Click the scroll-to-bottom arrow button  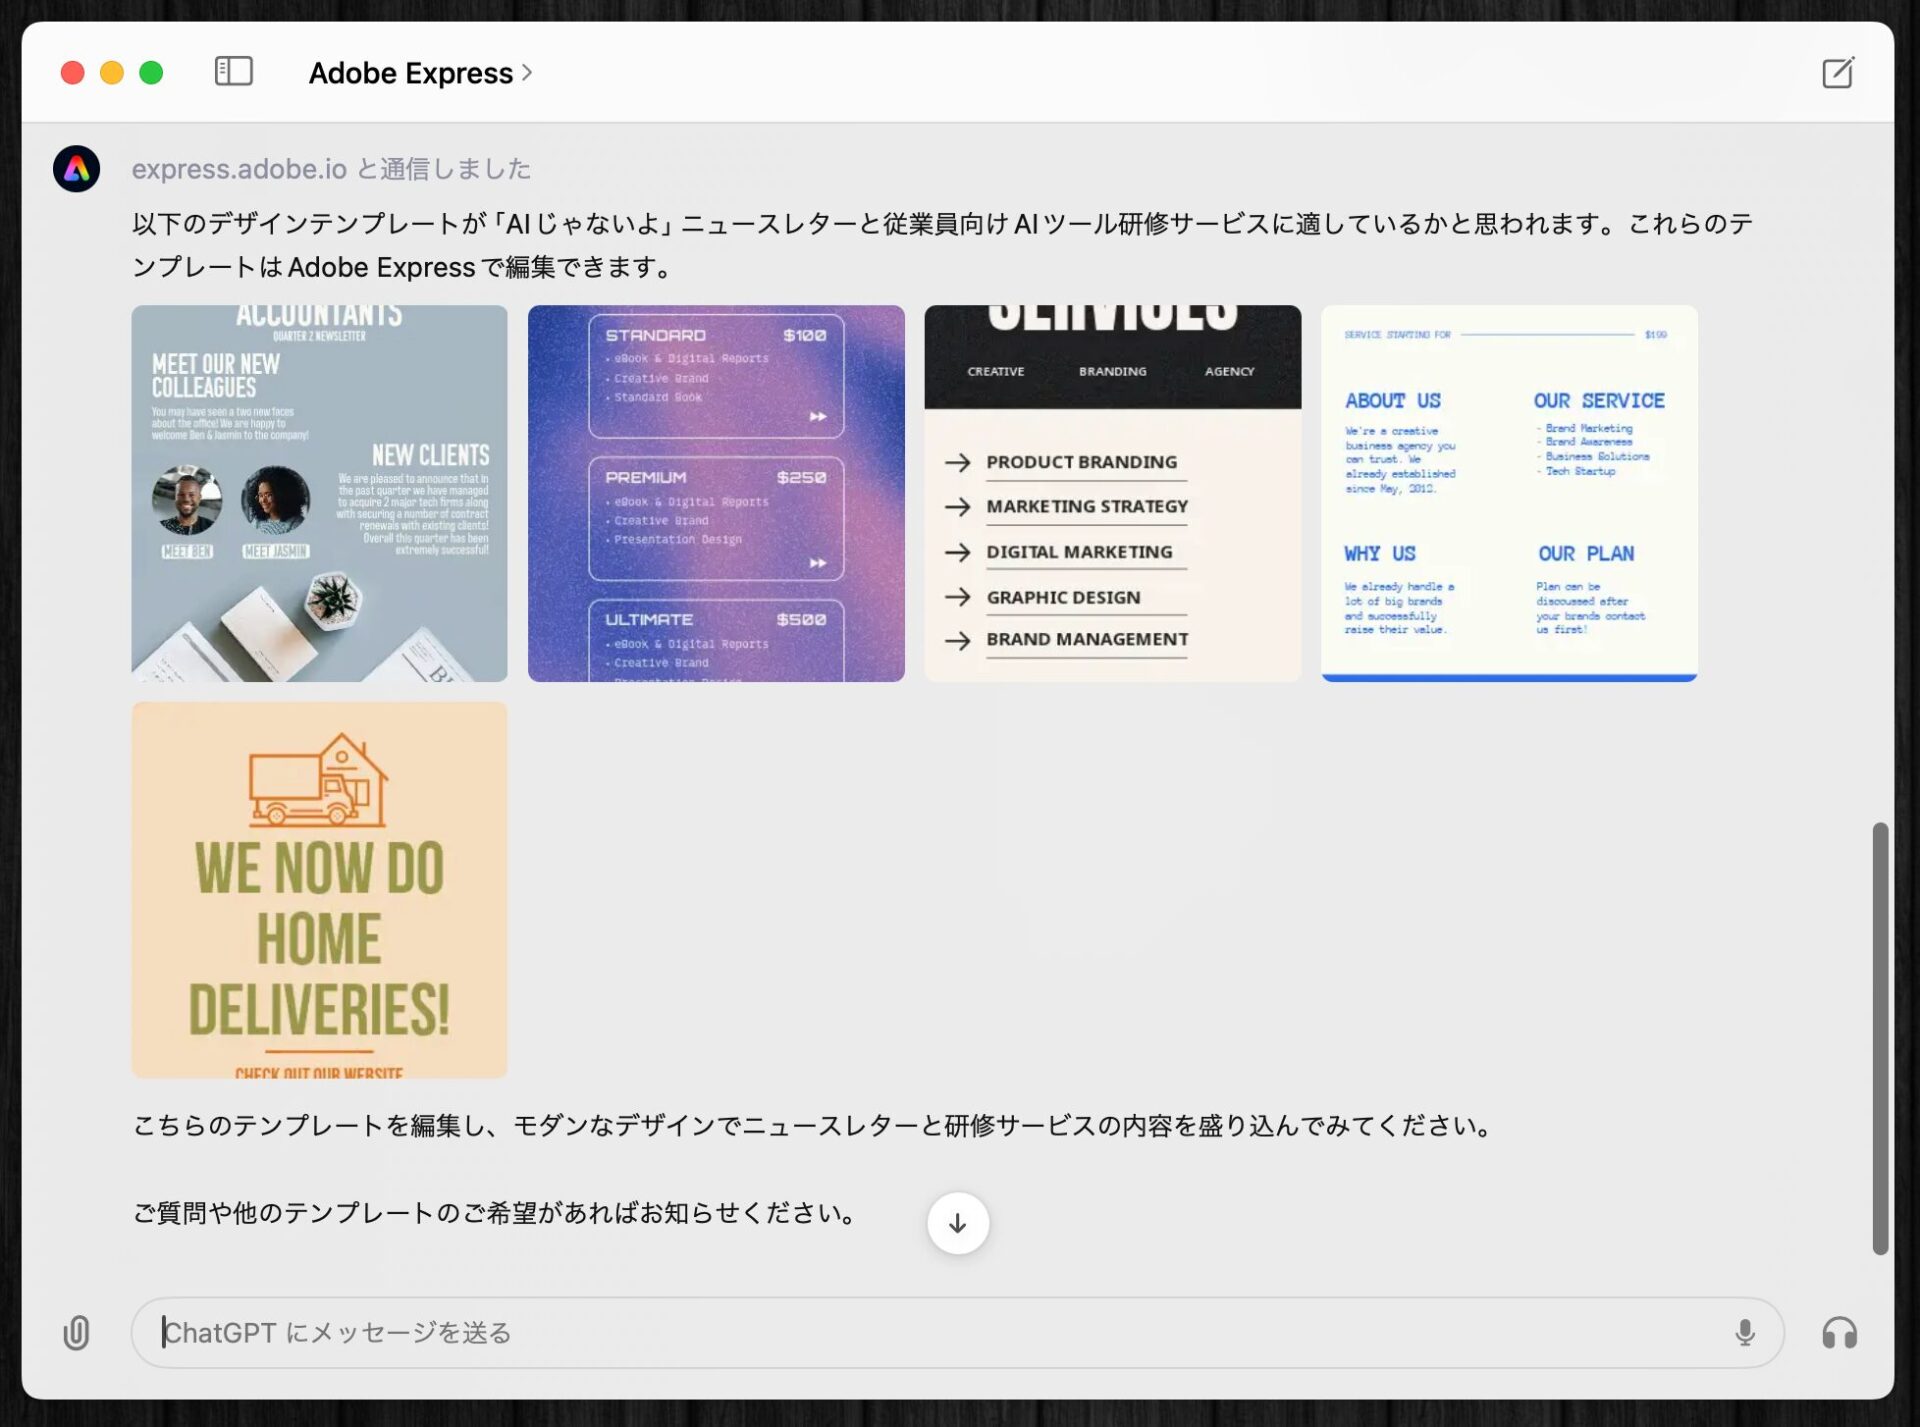957,1223
